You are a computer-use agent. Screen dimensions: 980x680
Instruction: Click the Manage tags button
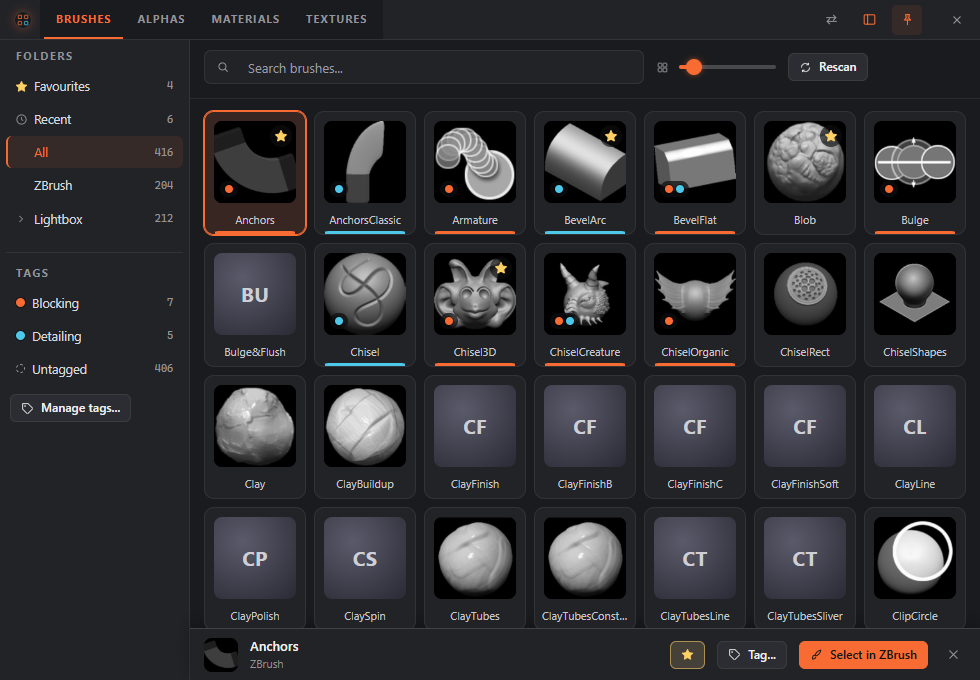point(71,408)
